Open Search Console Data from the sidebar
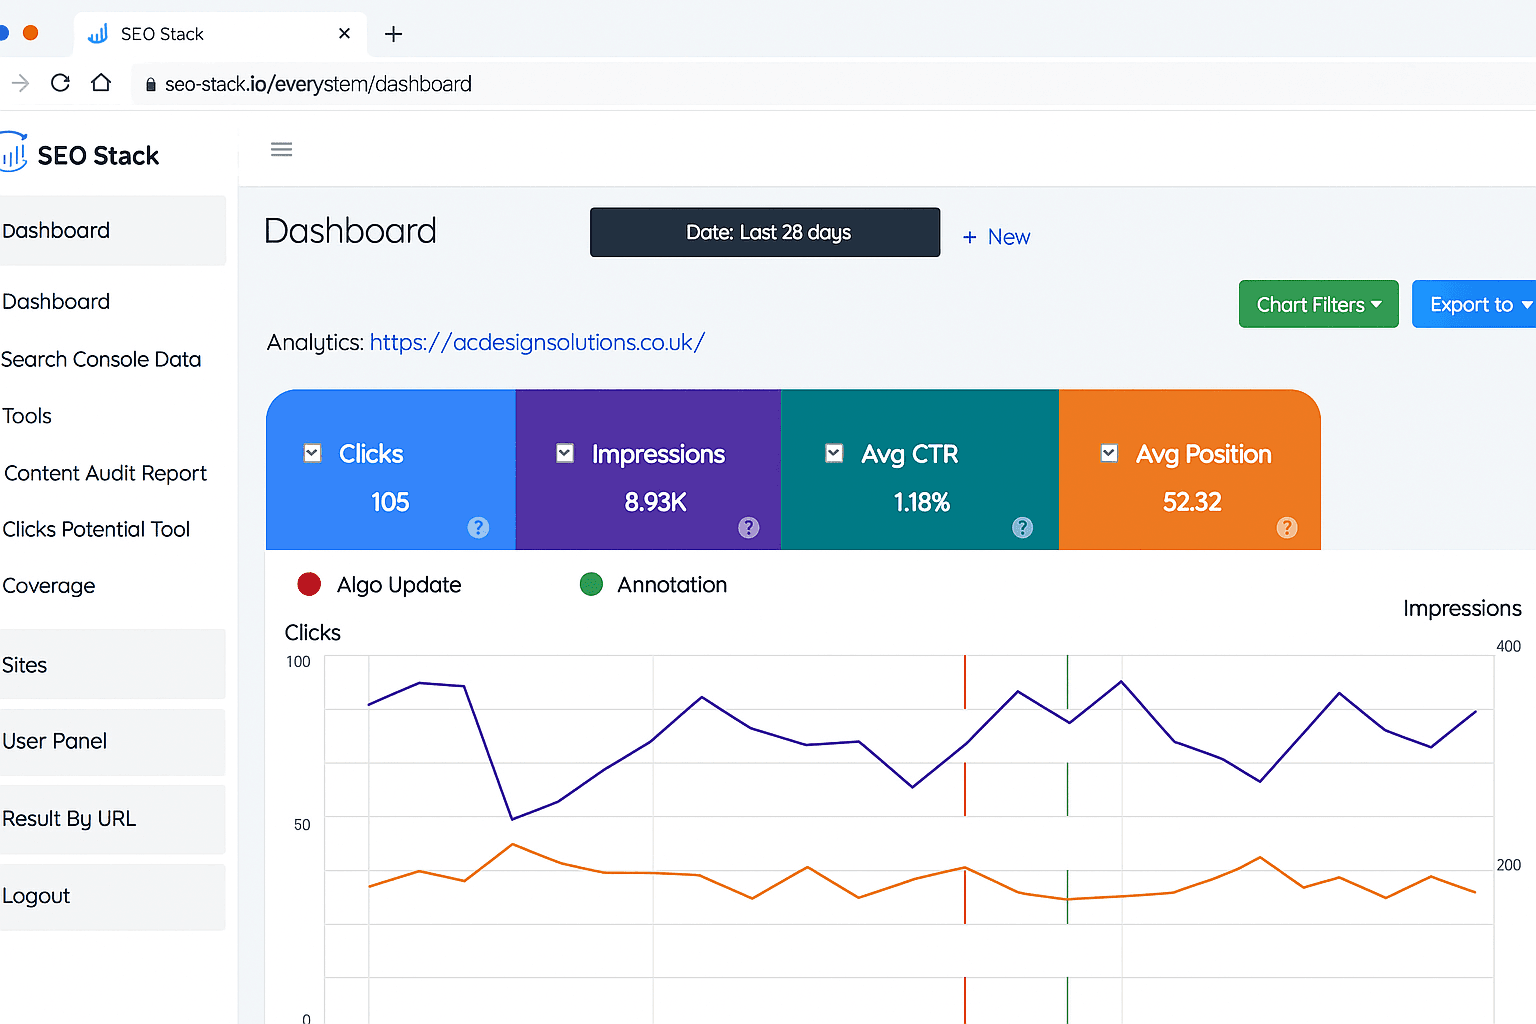This screenshot has width=1536, height=1024. coord(102,359)
